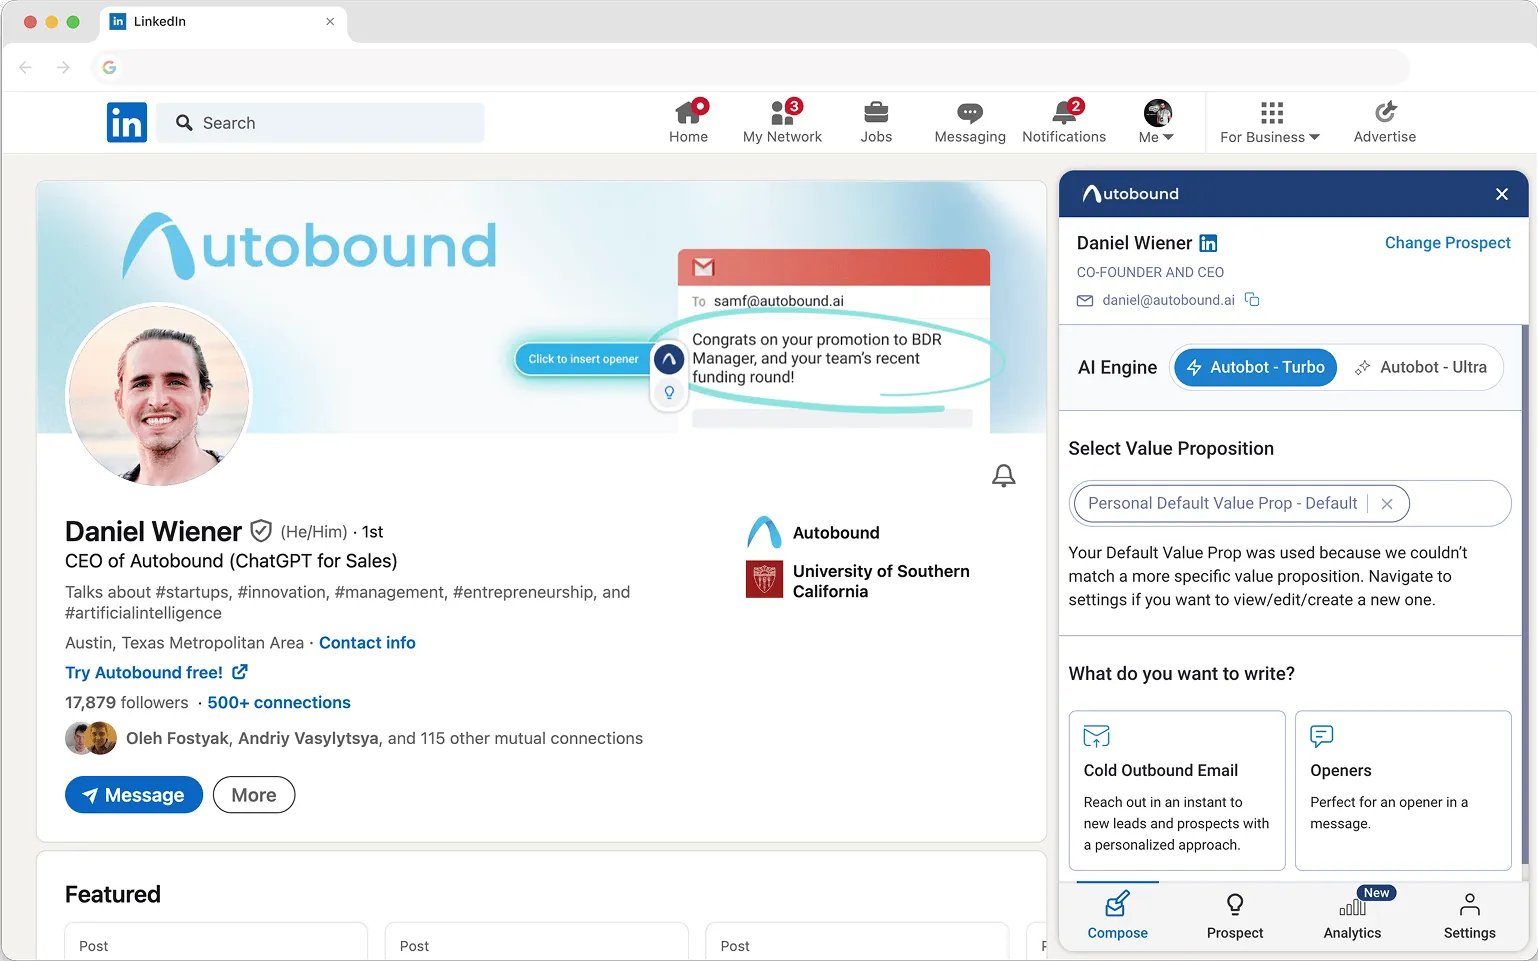Switch to the Settings tab
The image size is (1539, 961).
point(1470,916)
